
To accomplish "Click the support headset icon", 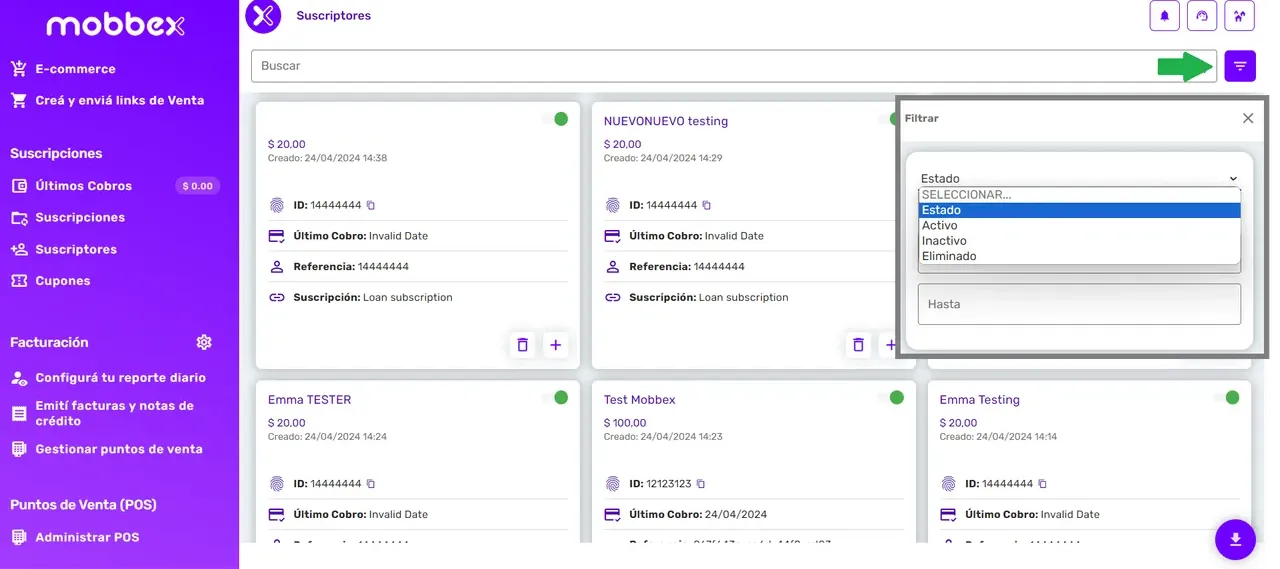I will [1202, 16].
